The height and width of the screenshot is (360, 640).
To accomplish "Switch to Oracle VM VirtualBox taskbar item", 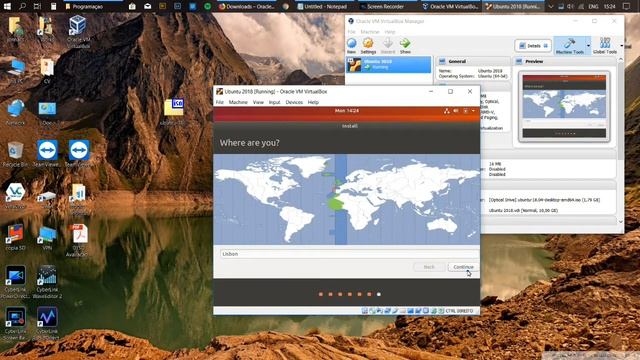I will pos(450,6).
